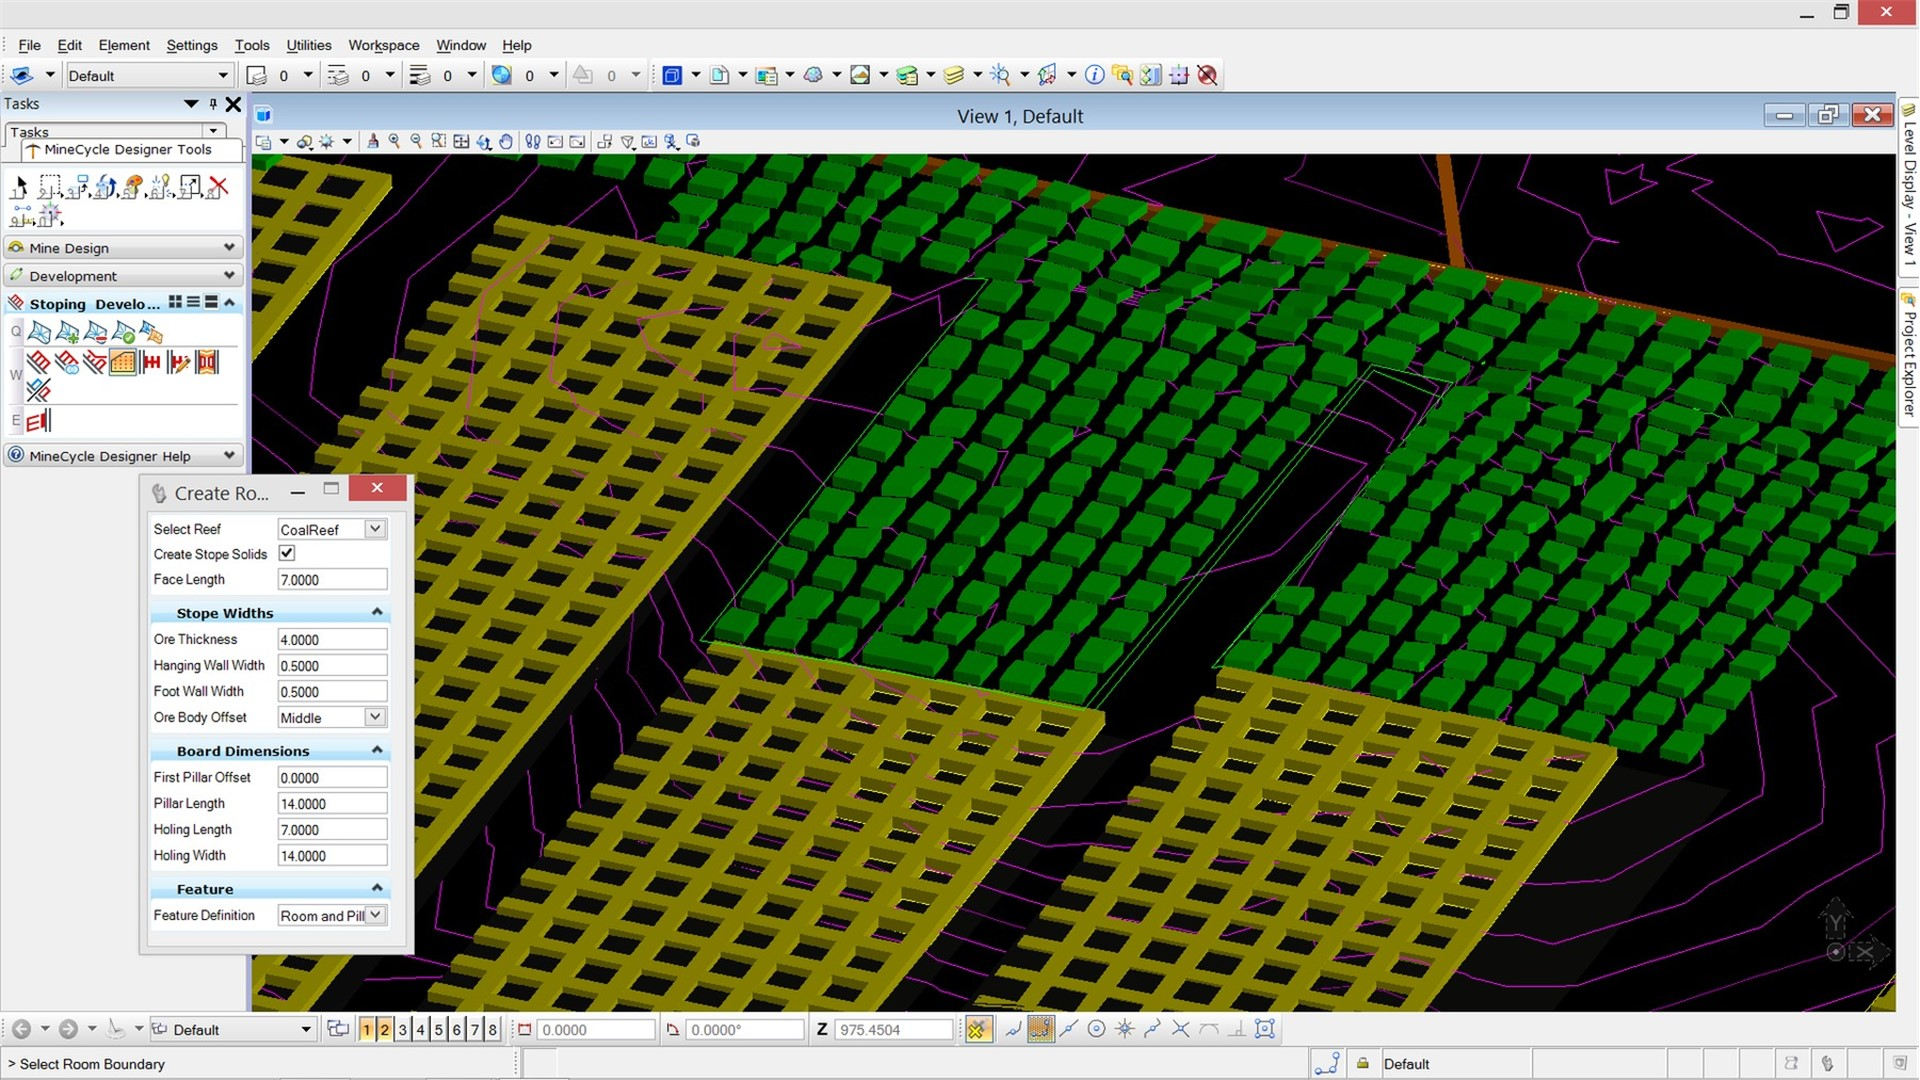
Task: Select the Element Selection arrow tool
Action: pyautogui.click(x=20, y=187)
